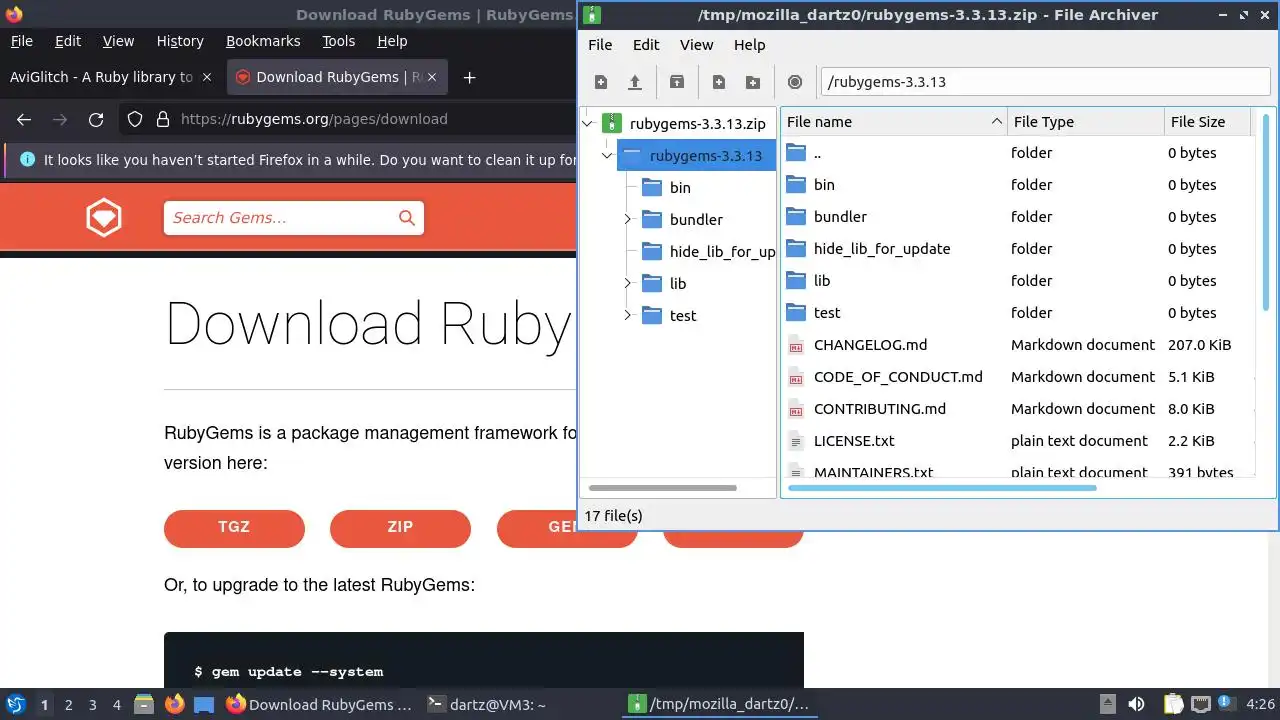Click New archive icon in File Archiver toolbar
This screenshot has height=720, width=1280.
point(600,82)
